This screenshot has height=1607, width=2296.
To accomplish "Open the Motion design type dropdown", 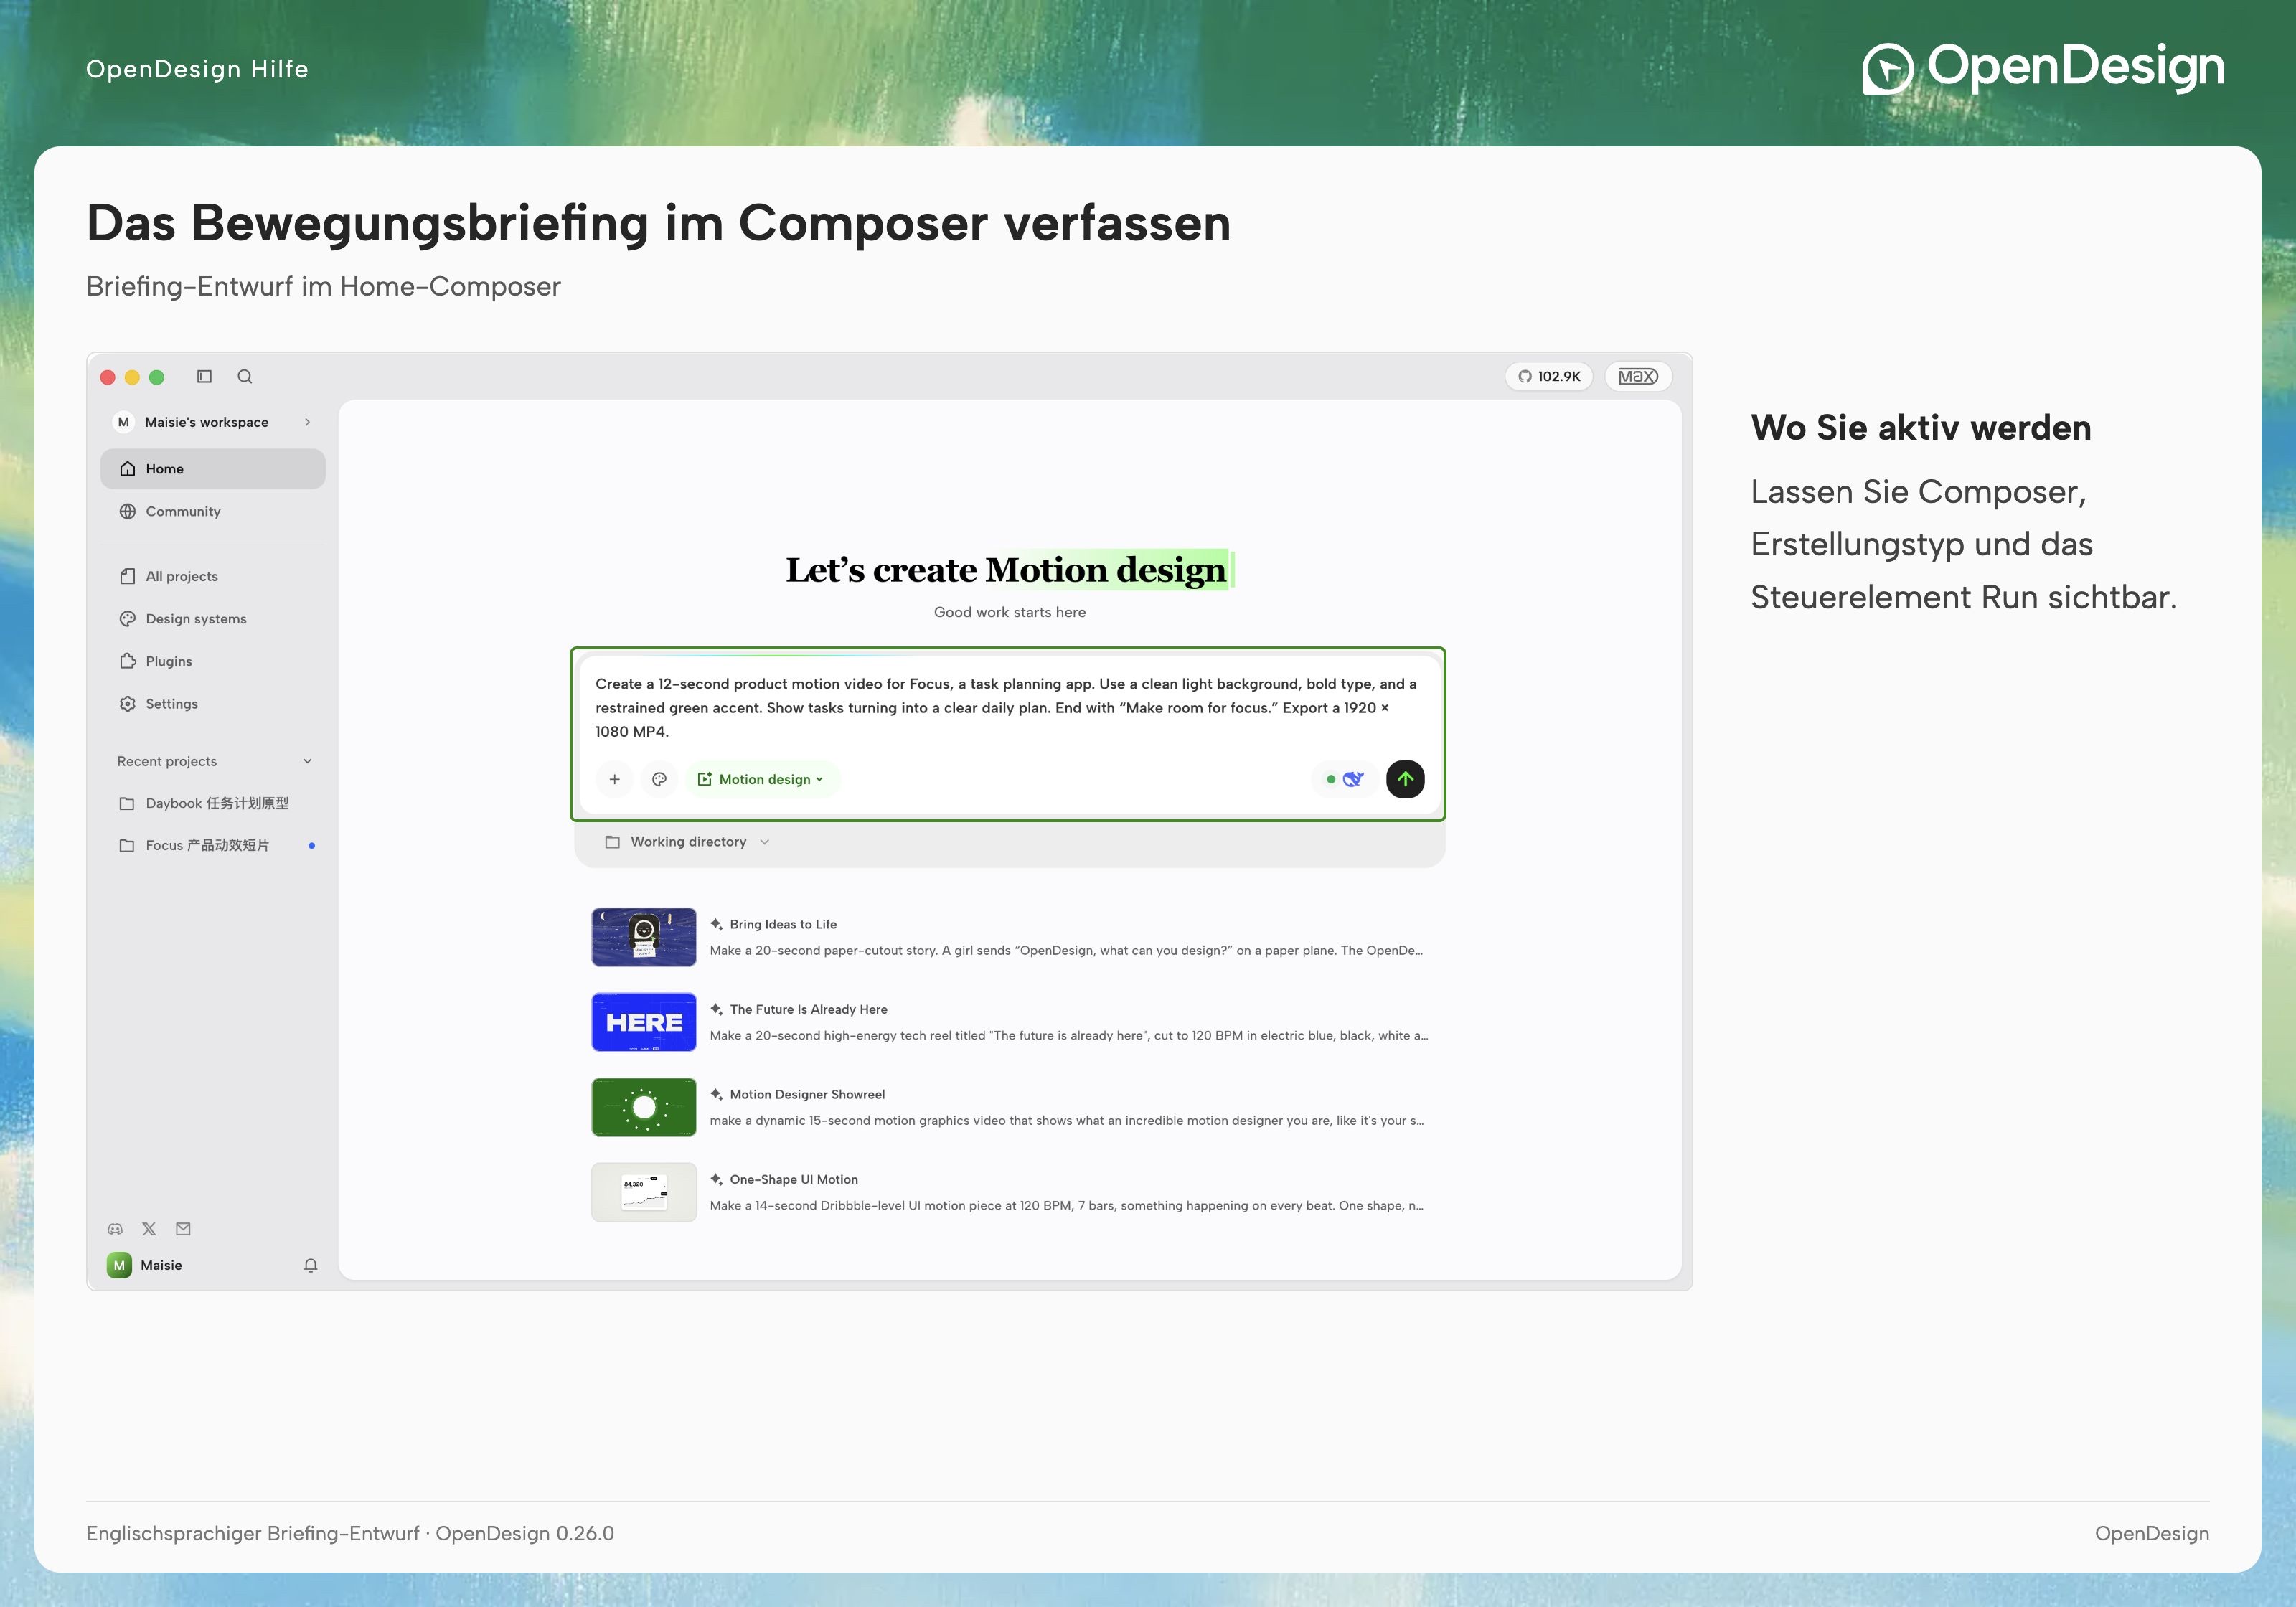I will tap(762, 779).
